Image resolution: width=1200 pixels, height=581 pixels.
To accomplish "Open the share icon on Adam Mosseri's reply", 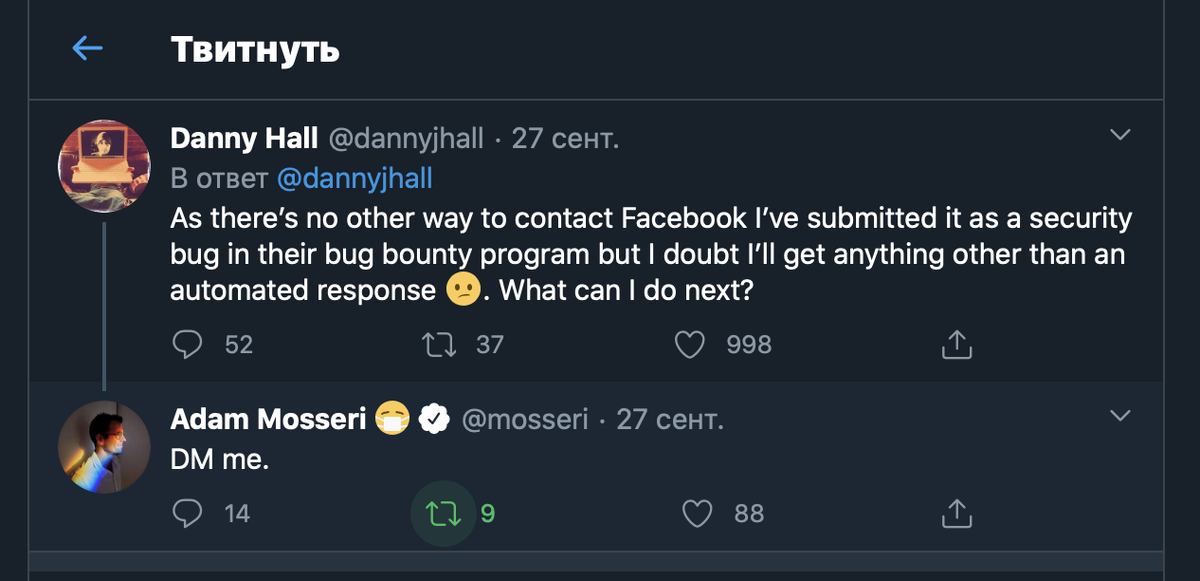I will tap(956, 513).
